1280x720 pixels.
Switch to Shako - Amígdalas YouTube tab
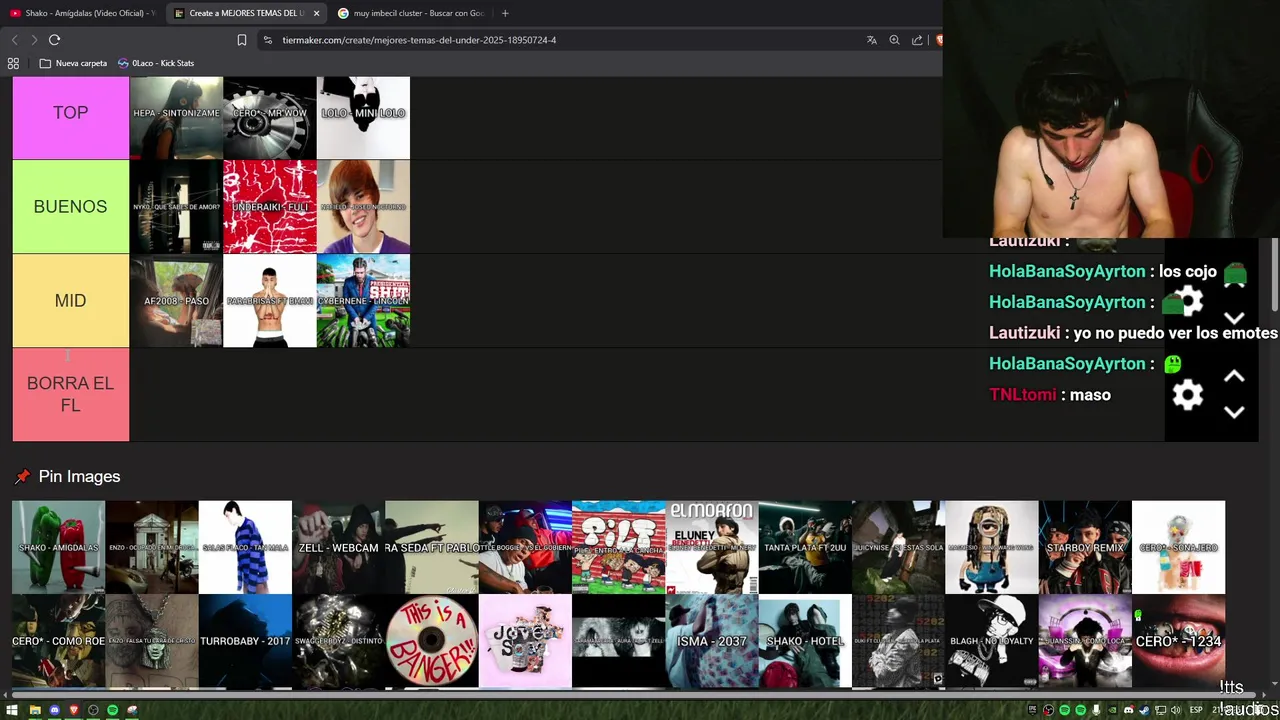click(82, 13)
